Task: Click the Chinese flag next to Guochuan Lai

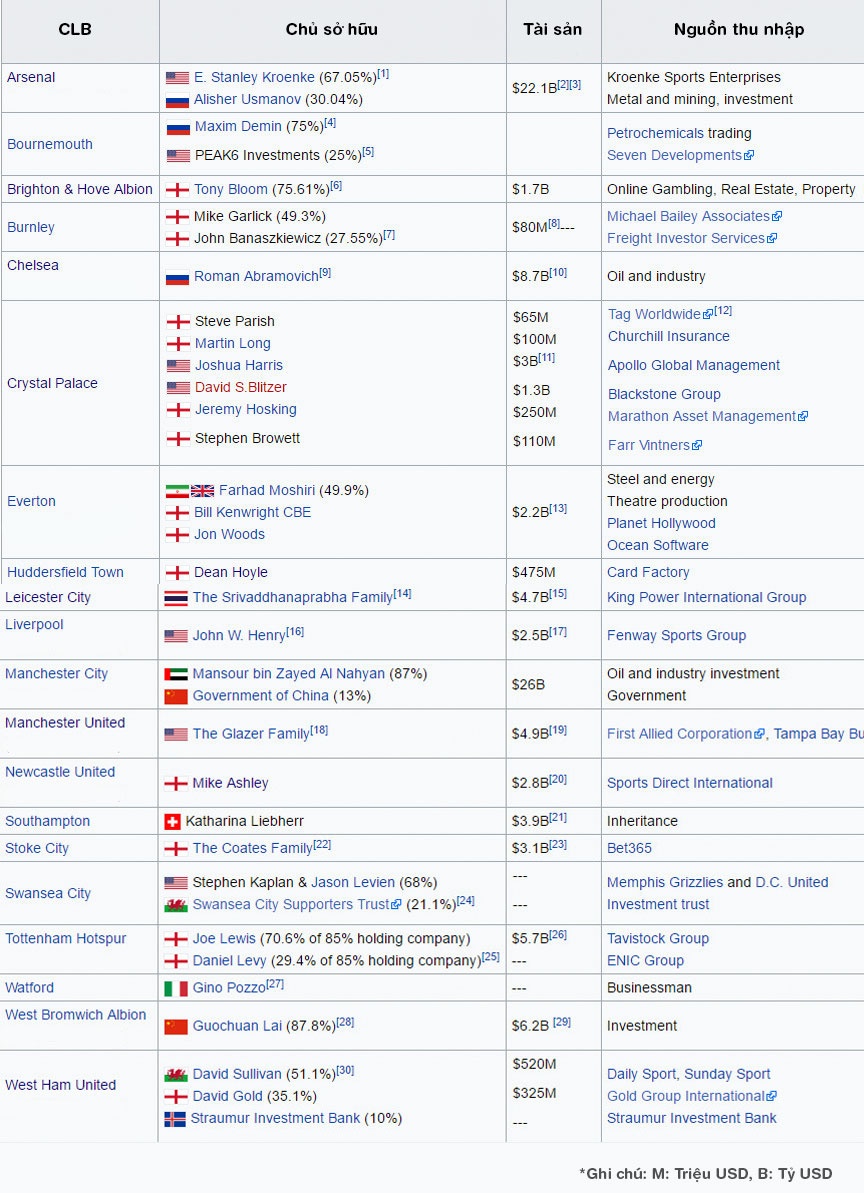Action: point(176,1026)
